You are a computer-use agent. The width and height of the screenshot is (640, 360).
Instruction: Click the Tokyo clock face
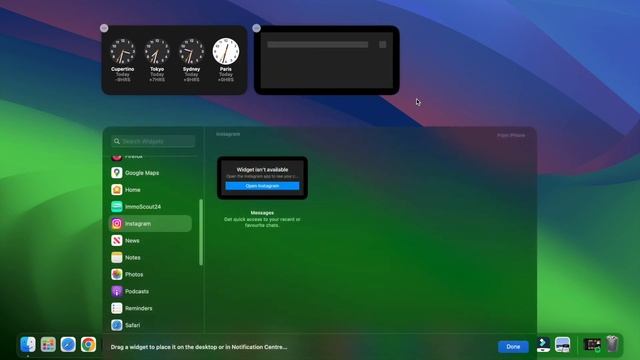click(x=157, y=51)
